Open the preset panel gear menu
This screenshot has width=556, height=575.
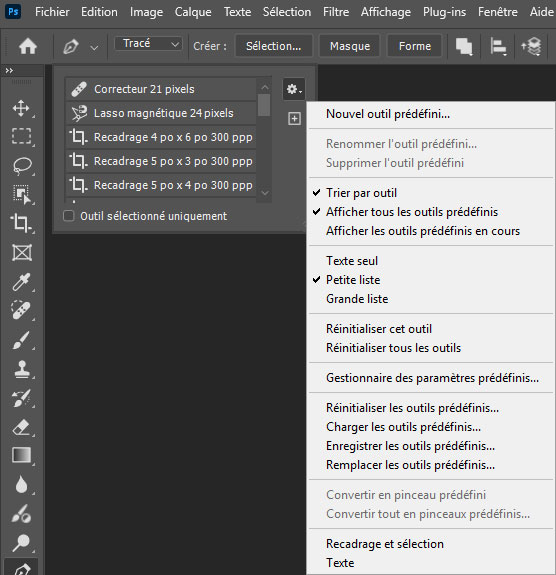tap(294, 89)
